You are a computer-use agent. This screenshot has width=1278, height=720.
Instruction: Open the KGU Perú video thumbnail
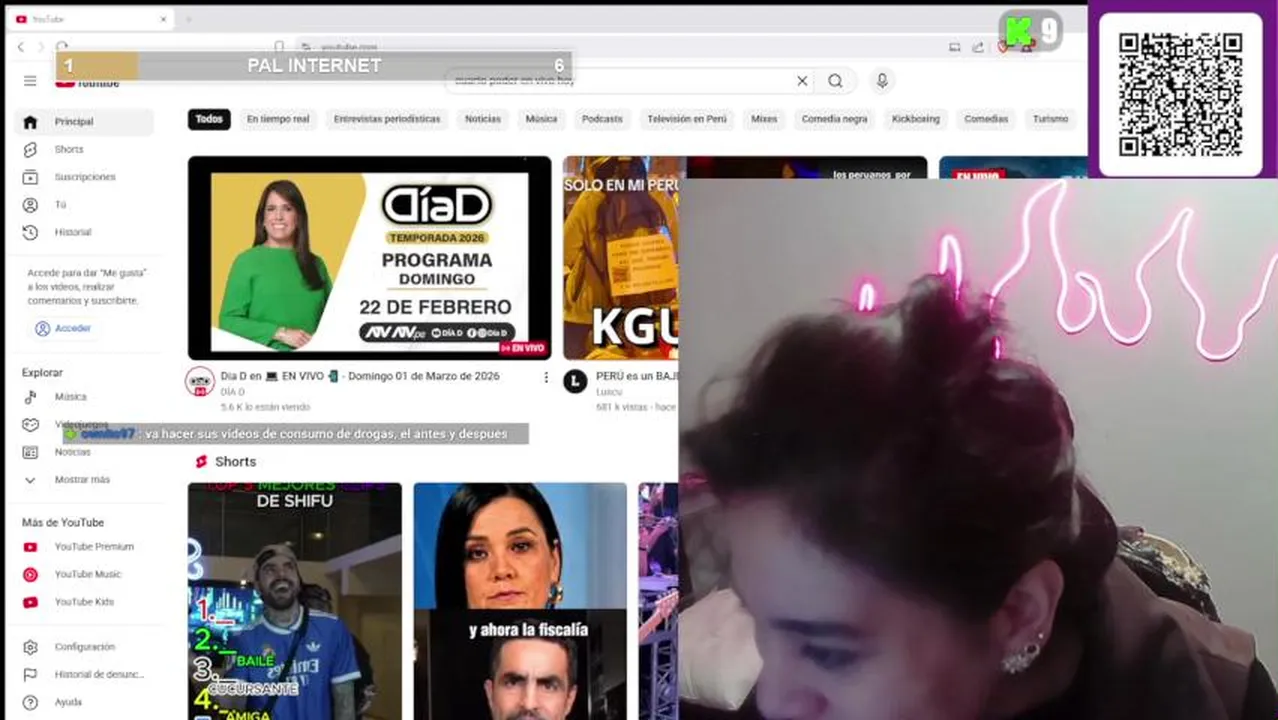click(620, 258)
